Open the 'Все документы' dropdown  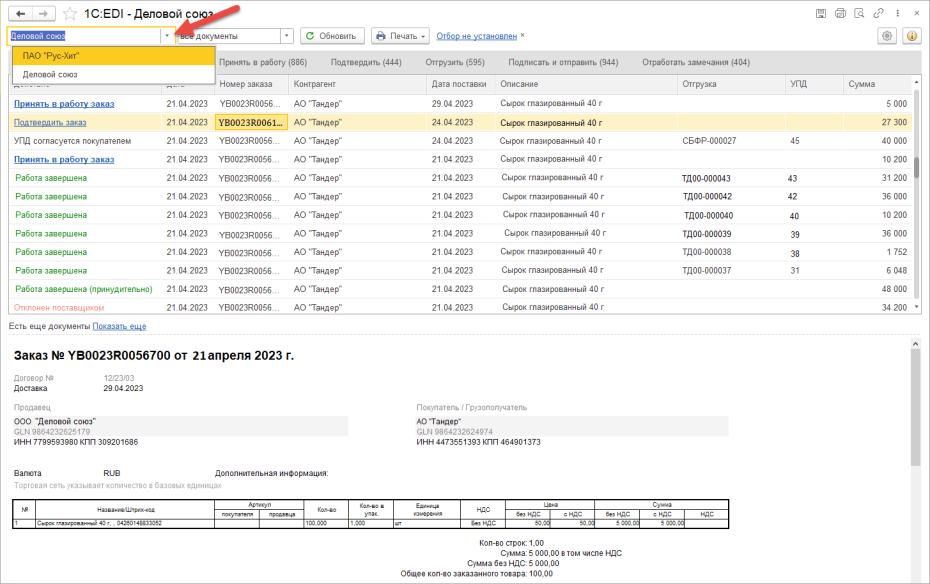pyautogui.click(x=286, y=36)
